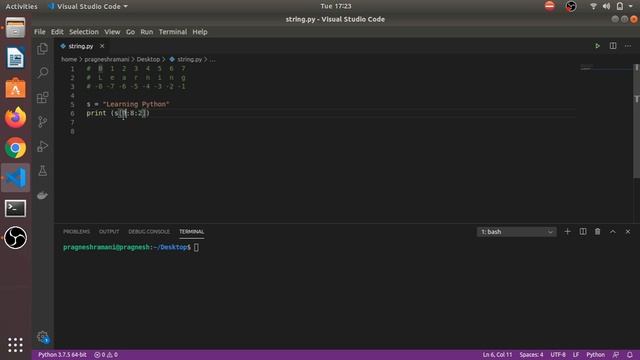Open feedback icon in status bar

pyautogui.click(x=616, y=355)
